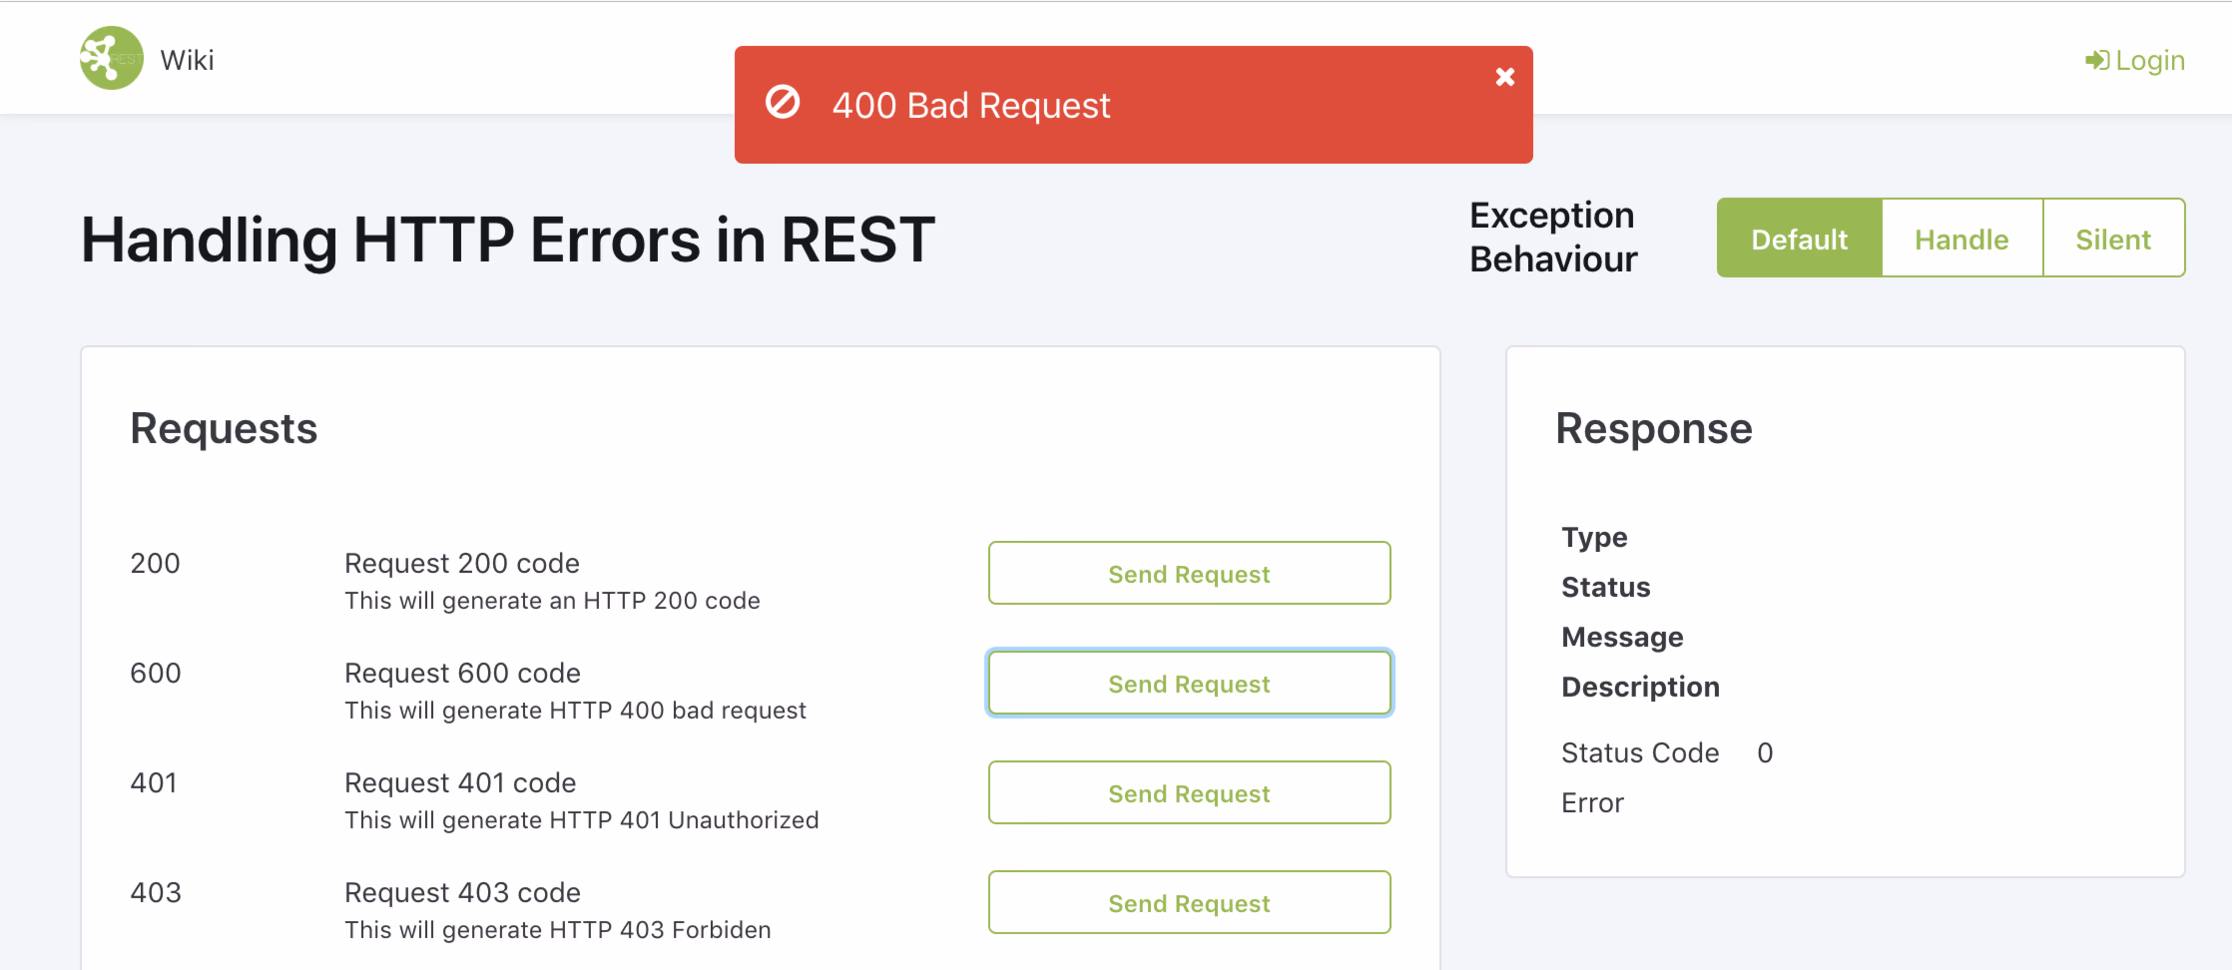Click the Login link text

pos(2149,61)
